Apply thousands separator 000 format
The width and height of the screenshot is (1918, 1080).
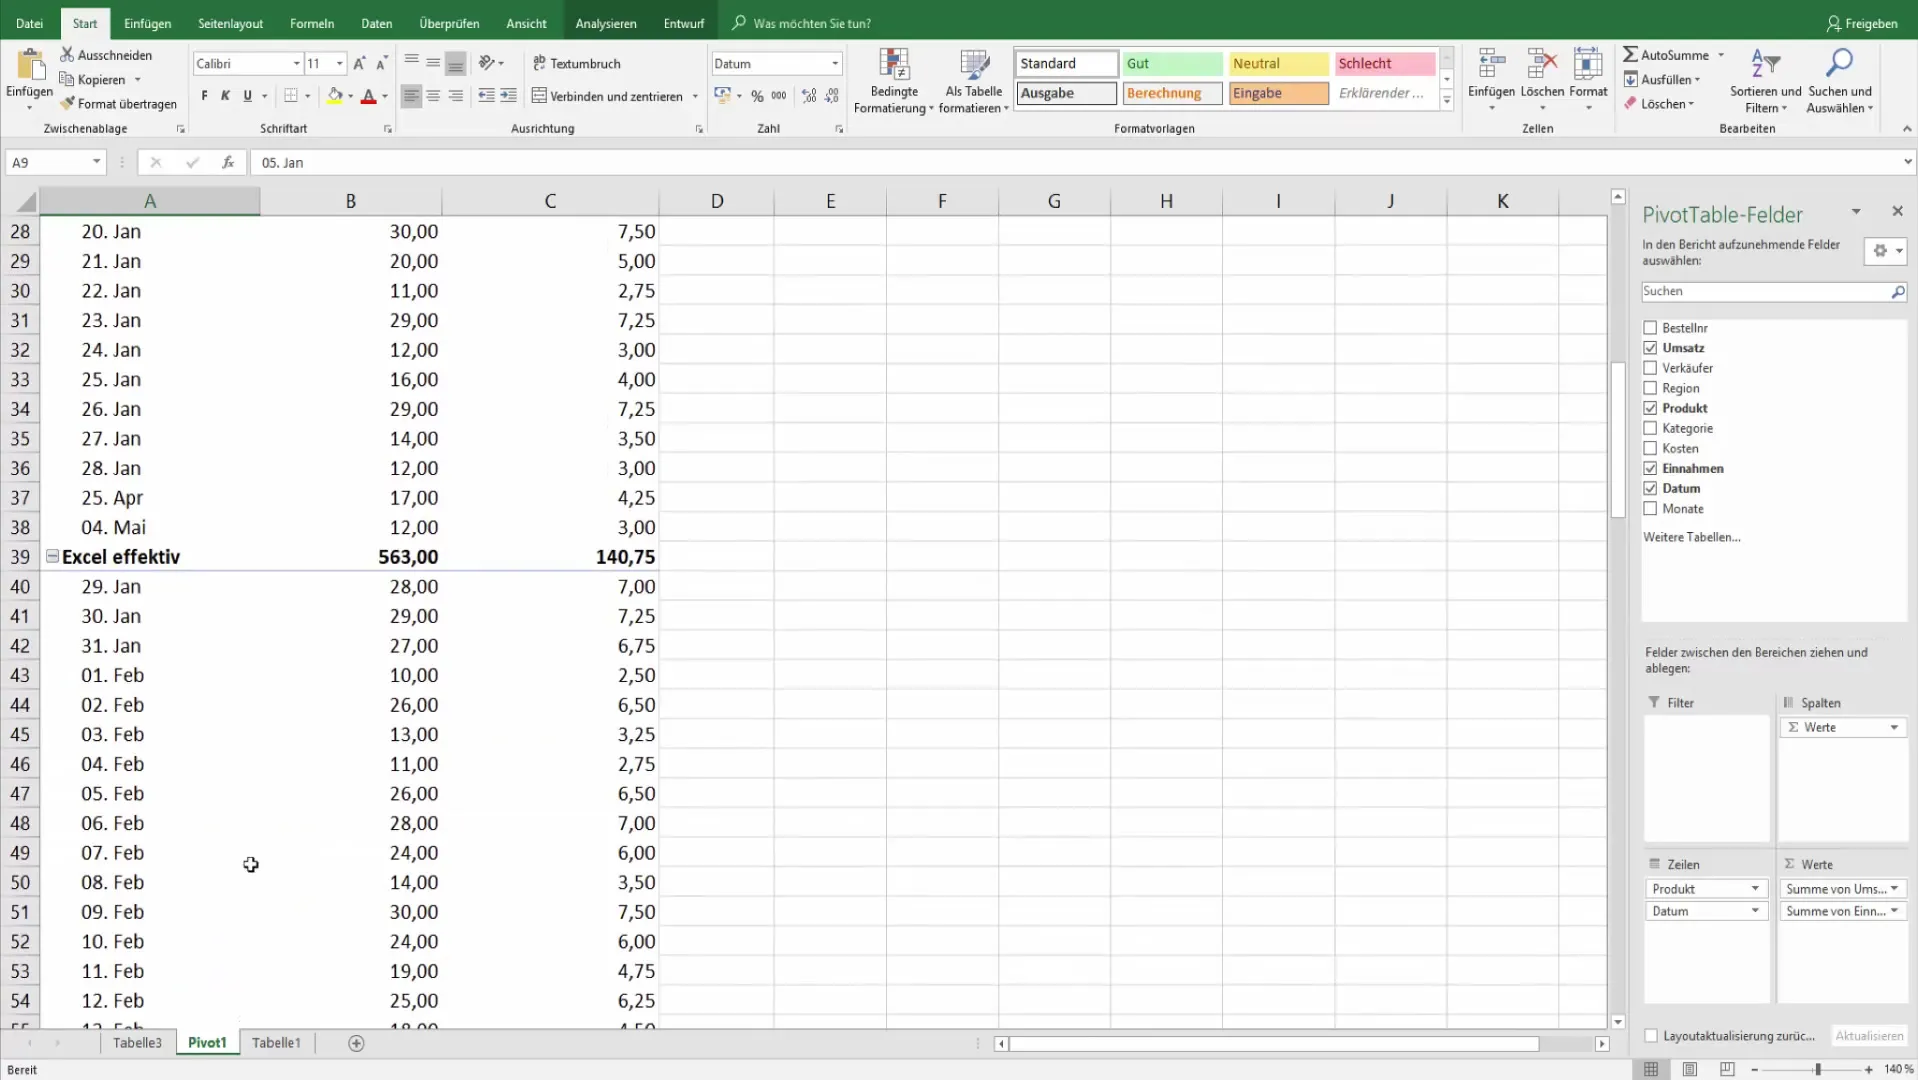[779, 96]
